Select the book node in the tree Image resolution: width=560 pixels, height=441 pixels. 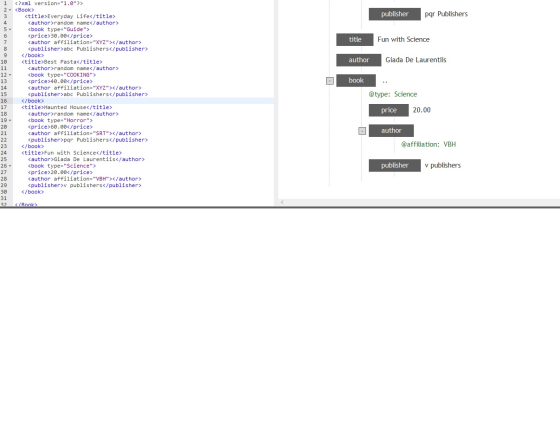tap(356, 80)
